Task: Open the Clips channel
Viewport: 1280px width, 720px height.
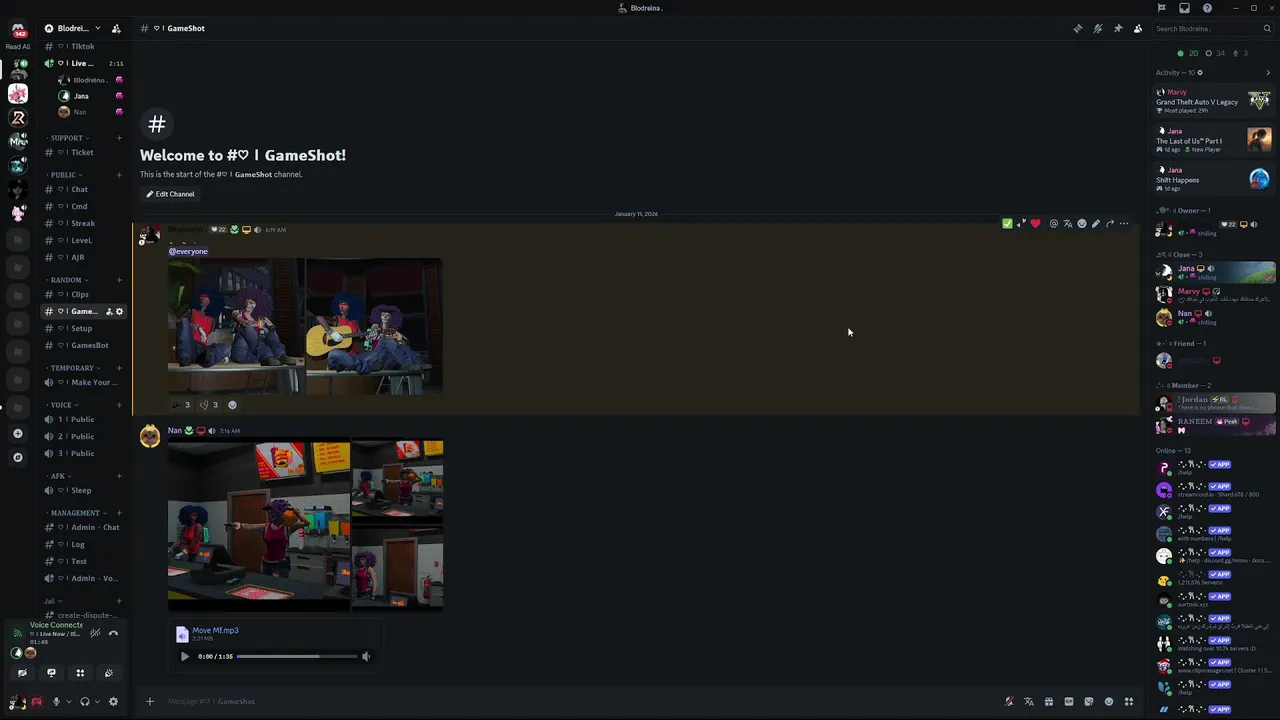Action: tap(82, 294)
